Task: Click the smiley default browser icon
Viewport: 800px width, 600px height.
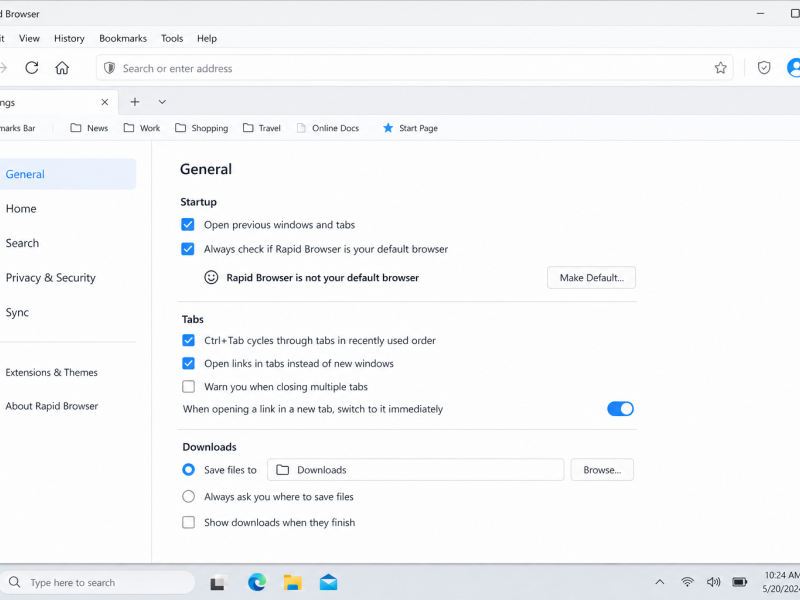Action: (211, 278)
